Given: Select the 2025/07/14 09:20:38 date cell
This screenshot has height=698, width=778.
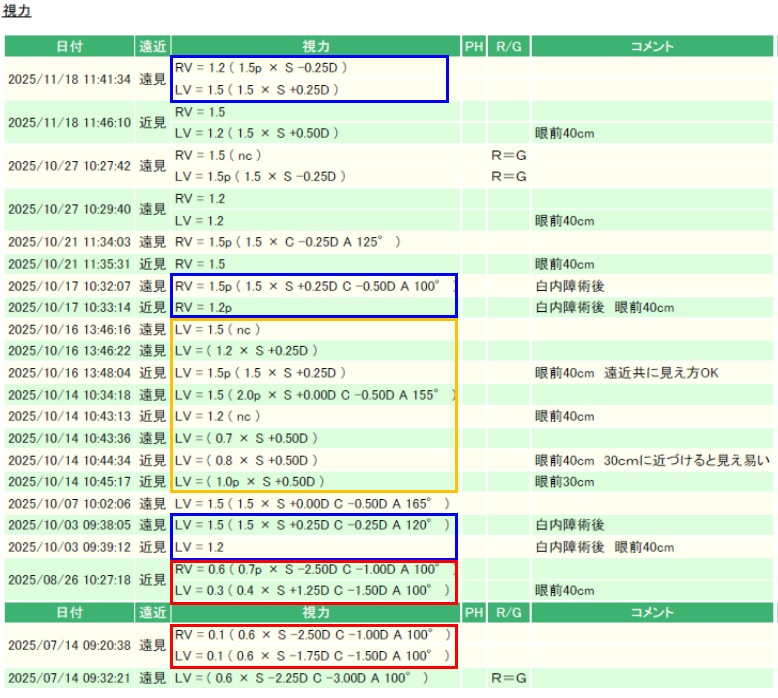Looking at the screenshot, I should pyautogui.click(x=69, y=646).
